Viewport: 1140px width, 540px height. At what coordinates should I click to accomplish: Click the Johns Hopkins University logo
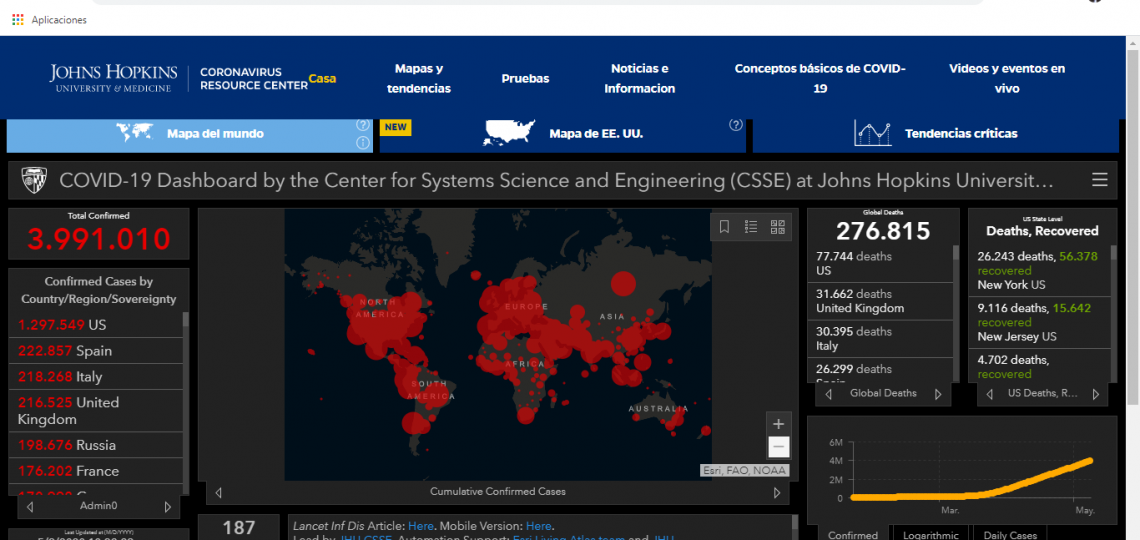click(x=113, y=78)
